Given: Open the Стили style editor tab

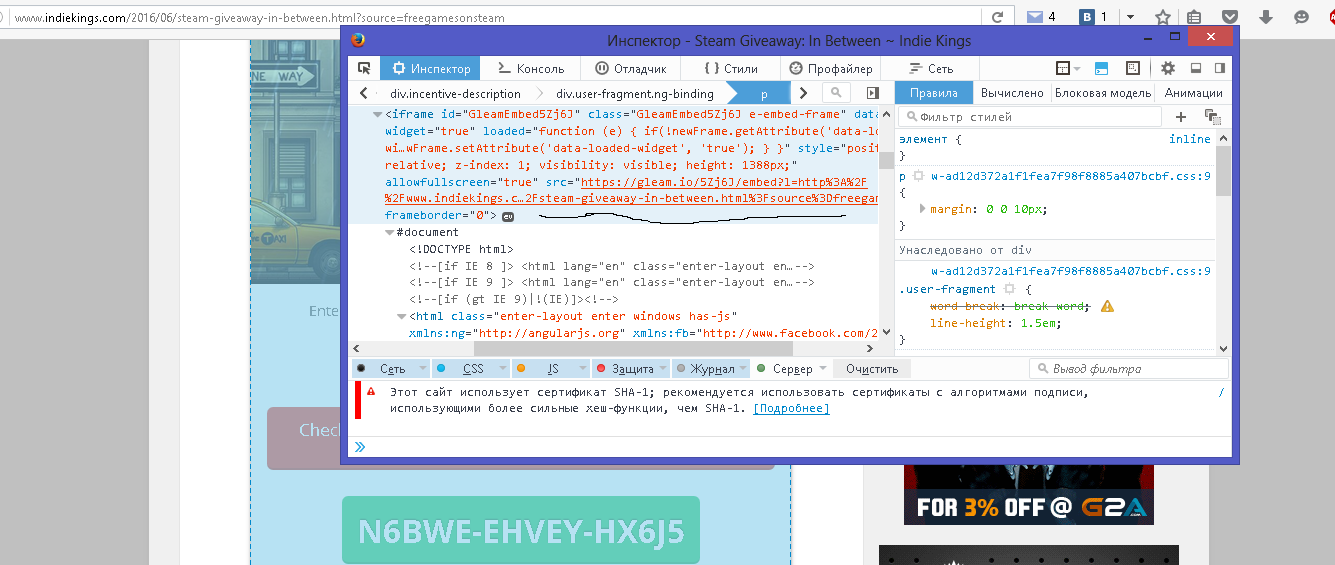Looking at the screenshot, I should click(x=730, y=69).
